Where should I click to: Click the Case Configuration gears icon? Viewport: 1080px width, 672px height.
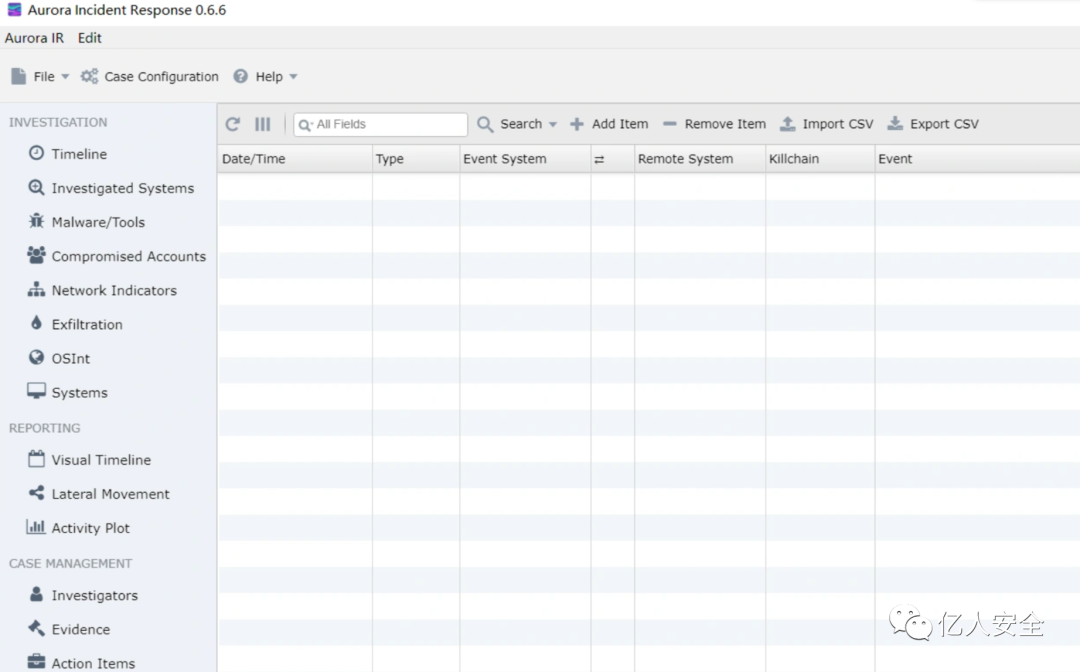(89, 76)
